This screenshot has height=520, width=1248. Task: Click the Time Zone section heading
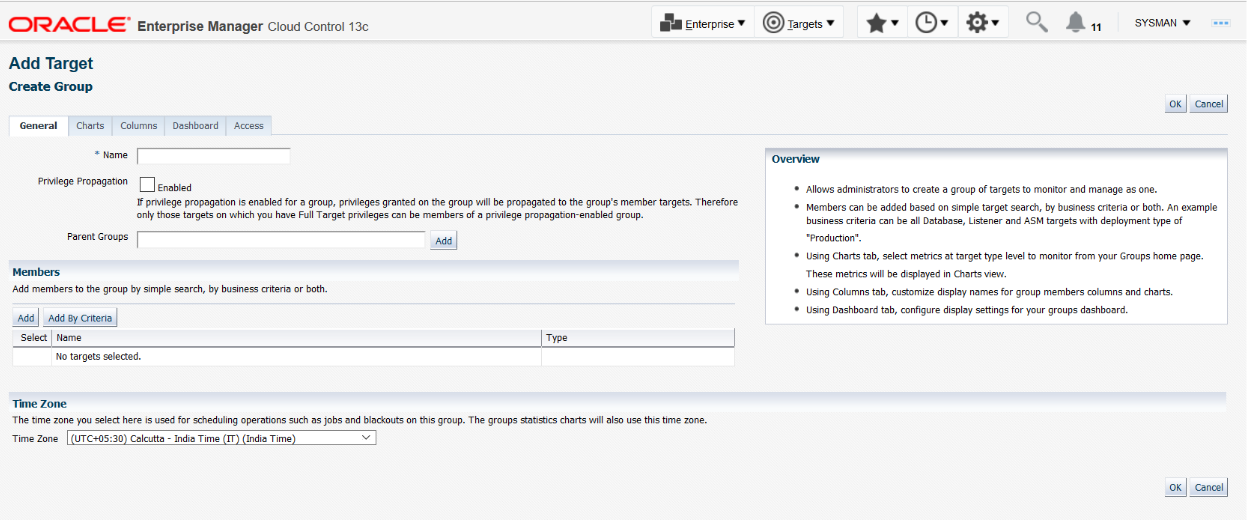pyautogui.click(x=40, y=404)
